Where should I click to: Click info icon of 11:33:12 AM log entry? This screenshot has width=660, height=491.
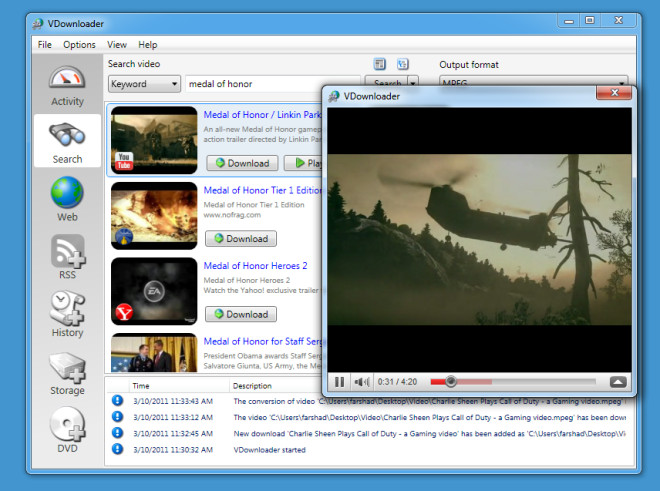117,417
